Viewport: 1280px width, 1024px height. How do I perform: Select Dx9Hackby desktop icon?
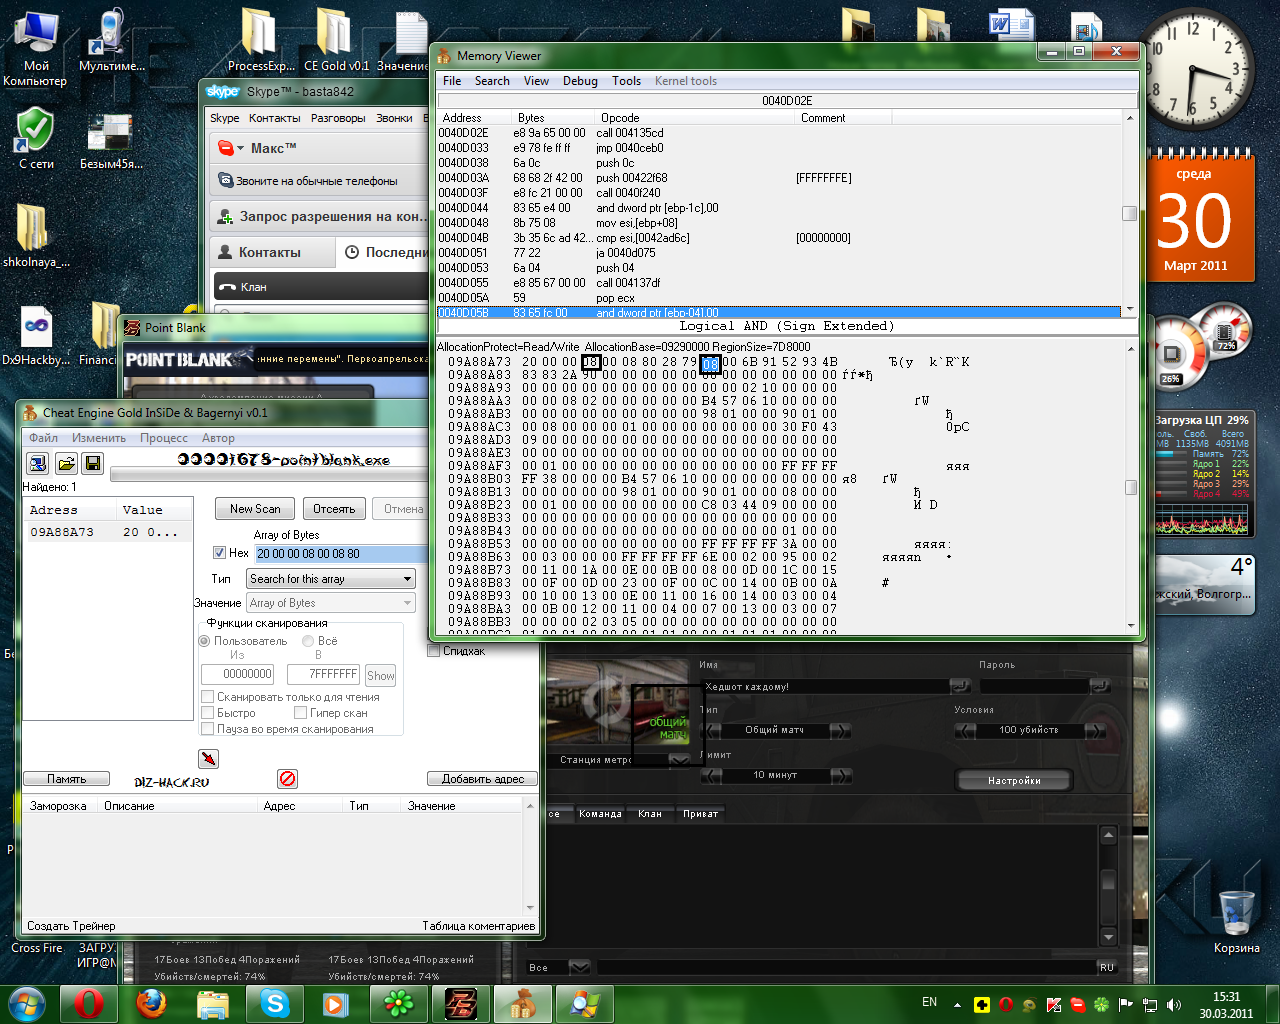[36, 335]
